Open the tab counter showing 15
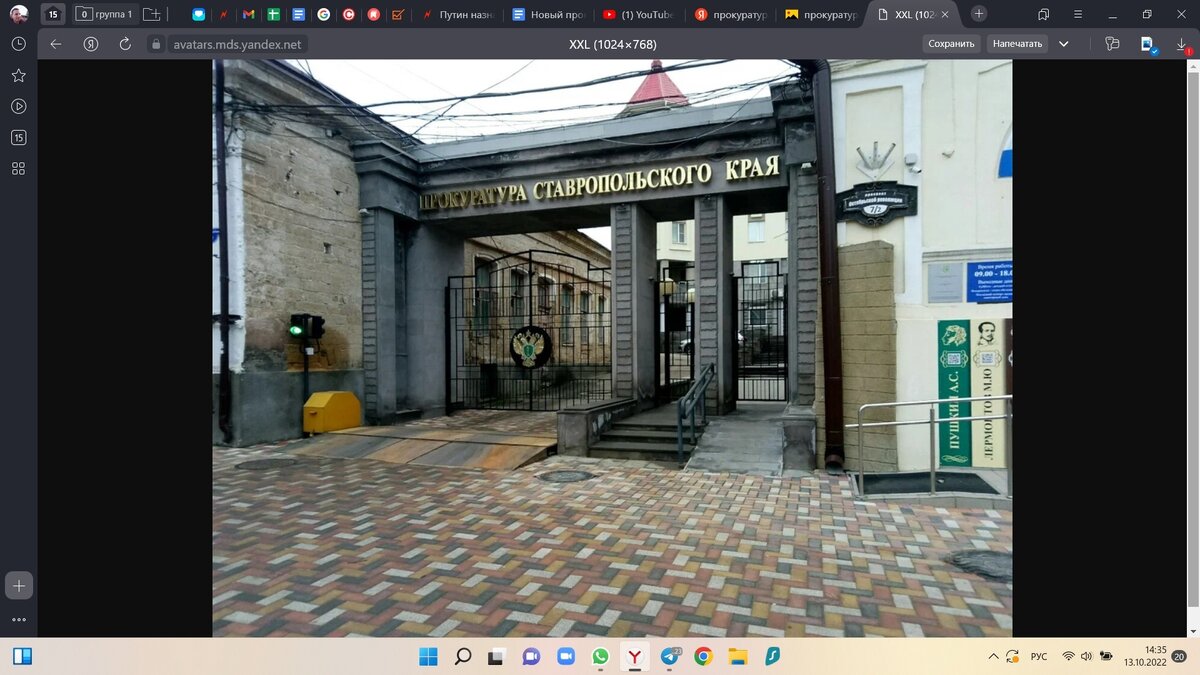Screen dimensions: 1200x675 pyautogui.click(x=52, y=14)
